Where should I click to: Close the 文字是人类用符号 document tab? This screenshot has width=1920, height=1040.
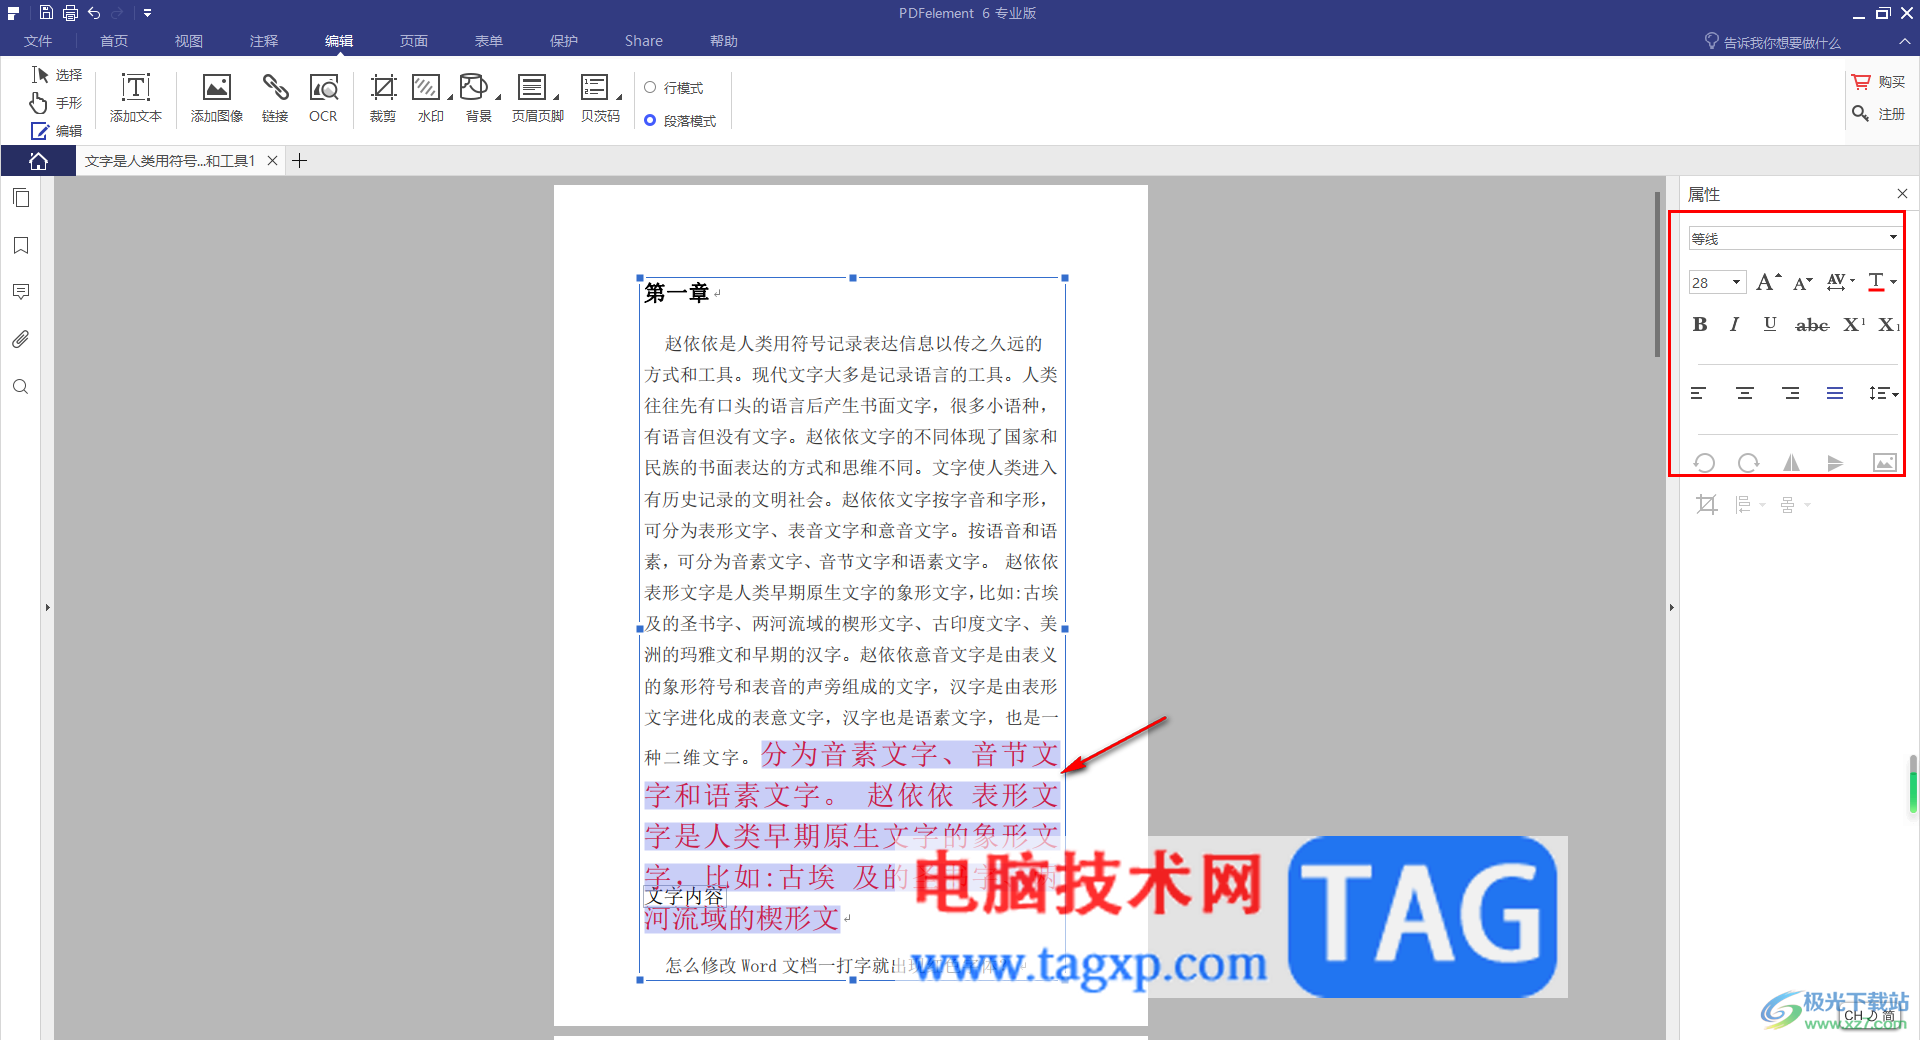pos(272,161)
